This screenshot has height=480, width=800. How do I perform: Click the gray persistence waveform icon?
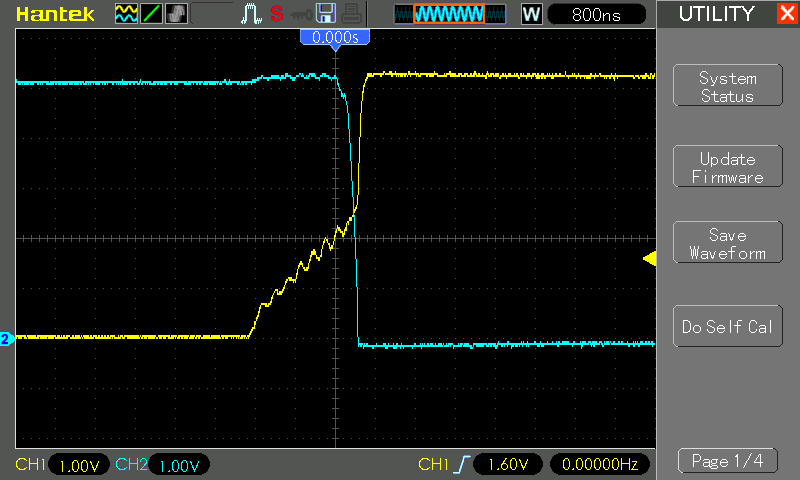(x=177, y=14)
